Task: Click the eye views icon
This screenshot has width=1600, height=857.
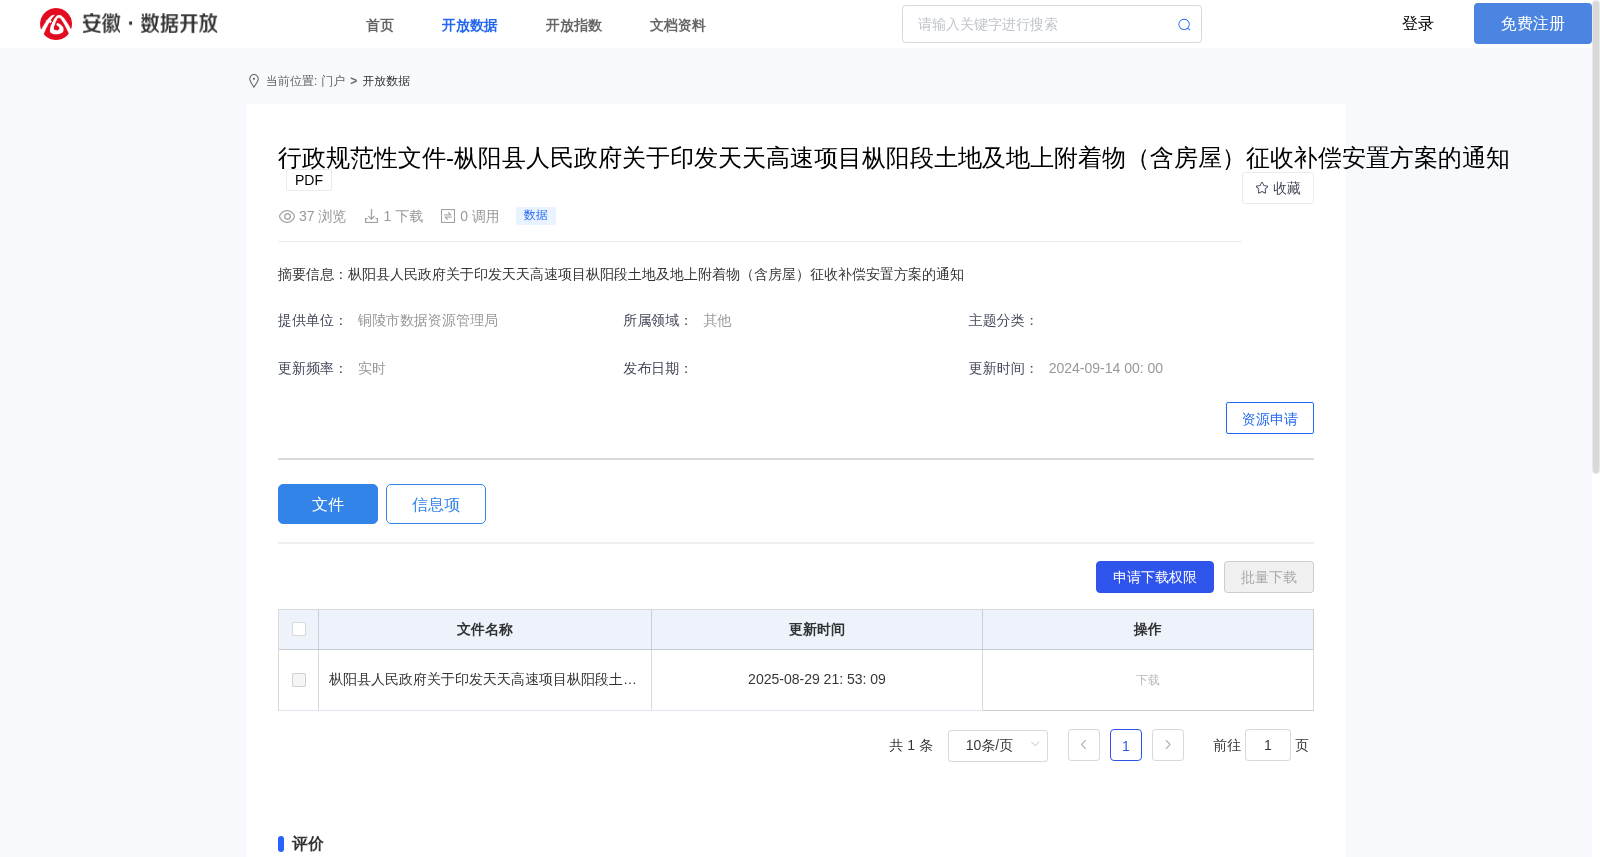Action: pos(287,216)
